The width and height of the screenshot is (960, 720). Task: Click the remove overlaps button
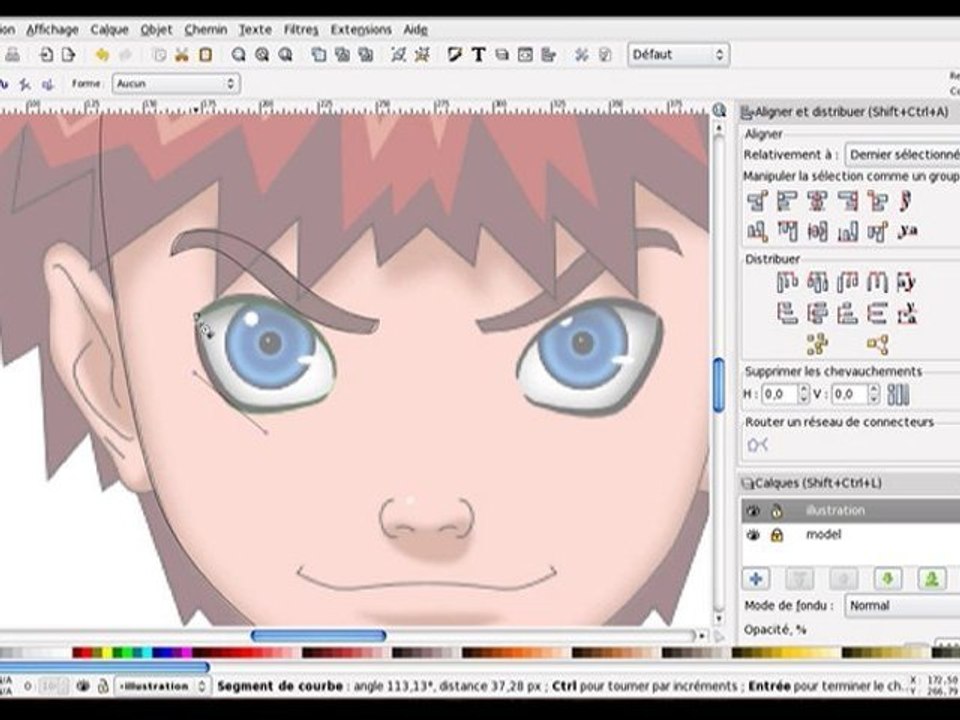click(898, 394)
